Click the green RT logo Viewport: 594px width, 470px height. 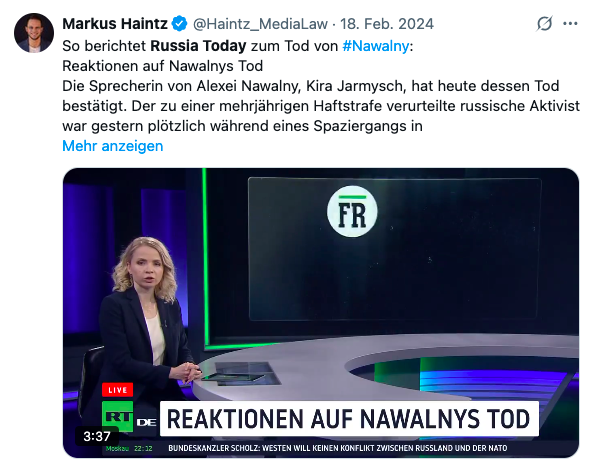tap(117, 416)
